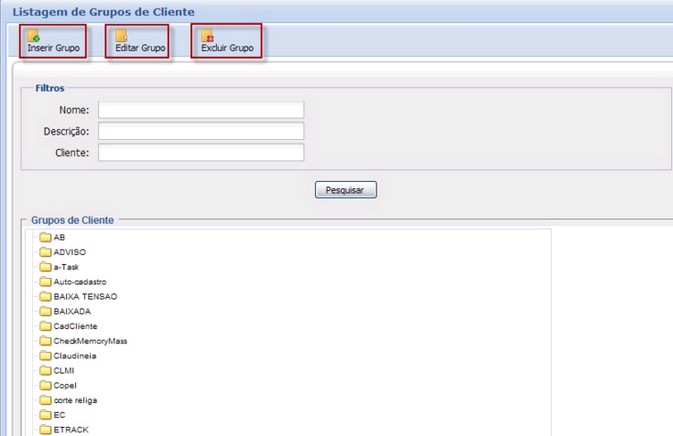Click the a-Task folder icon

45,267
